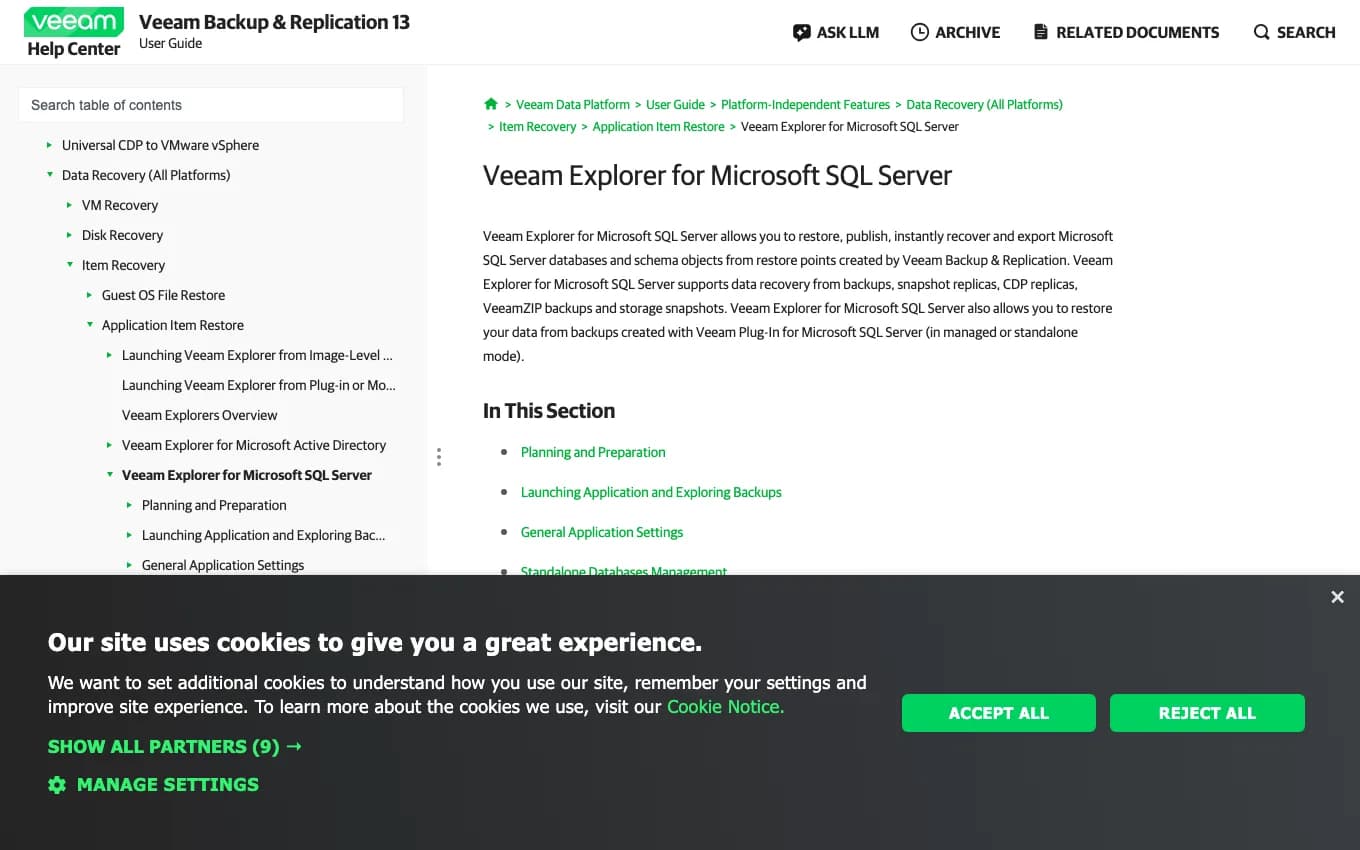Open Launching Veeam Explorer from Plug-in item
The image size is (1360, 850).
click(259, 385)
